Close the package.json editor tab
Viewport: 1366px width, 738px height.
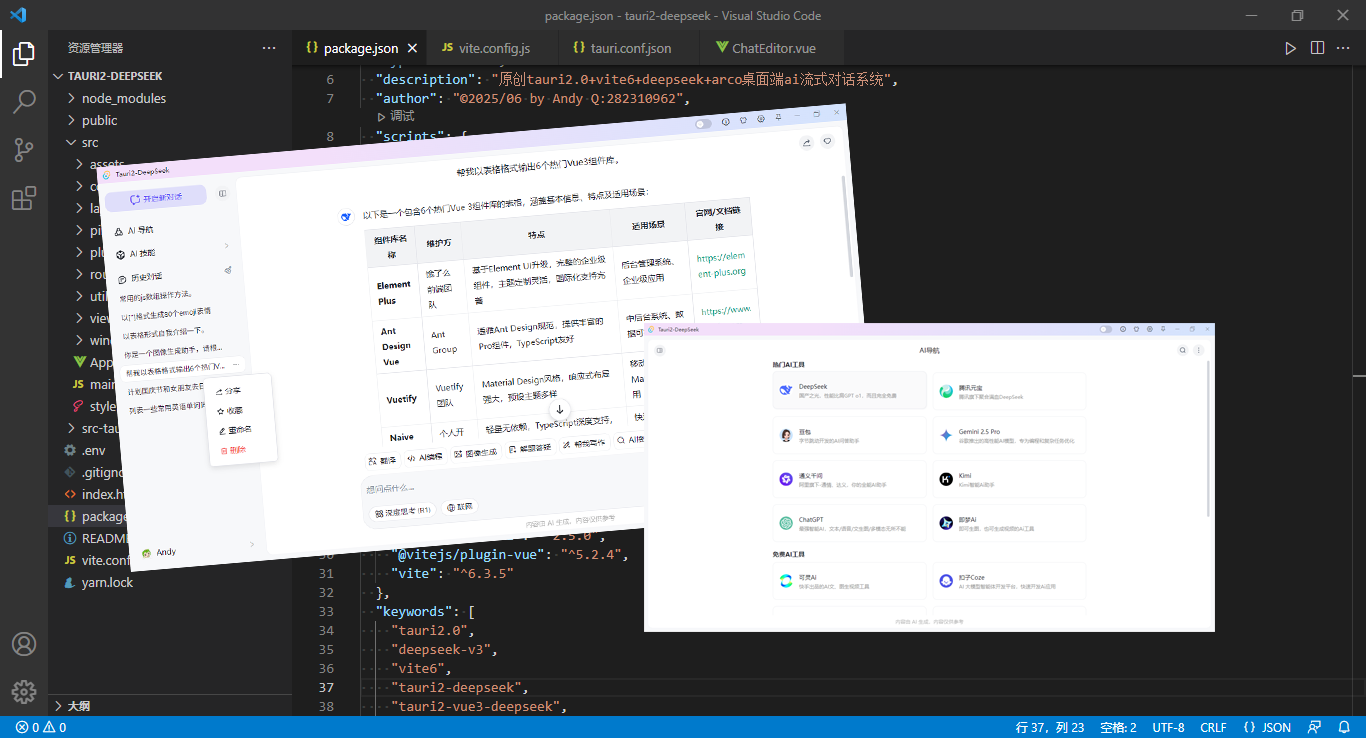pyautogui.click(x=412, y=48)
